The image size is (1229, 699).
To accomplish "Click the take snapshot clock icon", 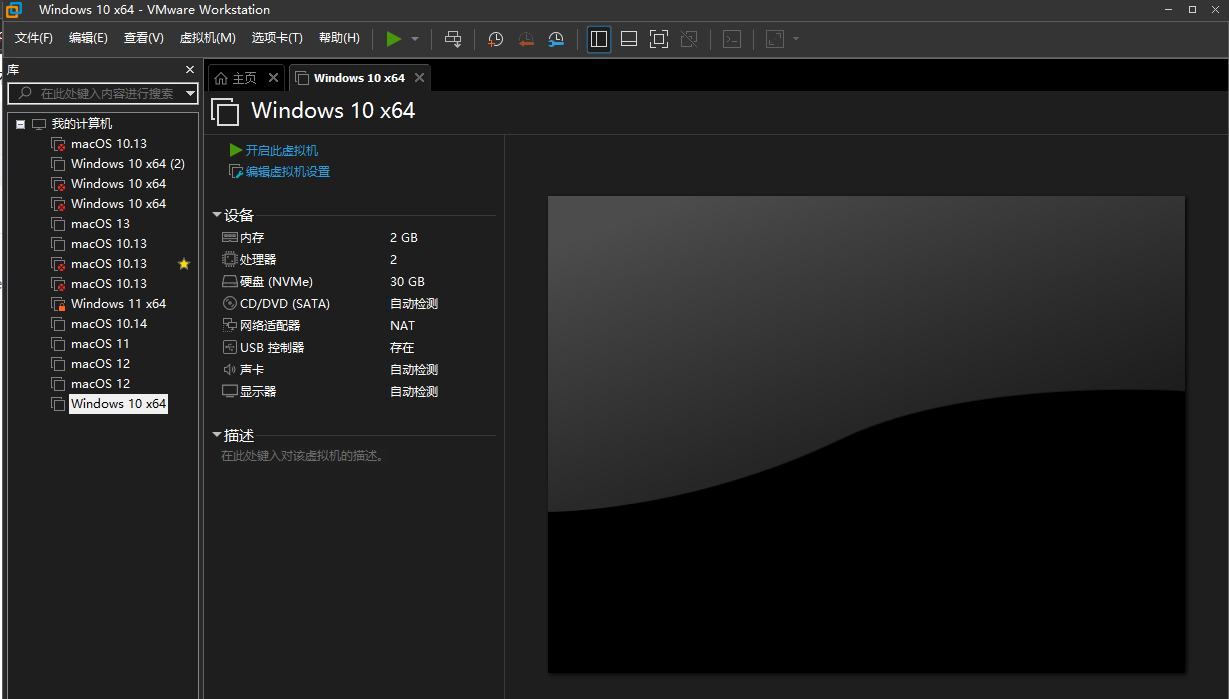I will [x=496, y=39].
